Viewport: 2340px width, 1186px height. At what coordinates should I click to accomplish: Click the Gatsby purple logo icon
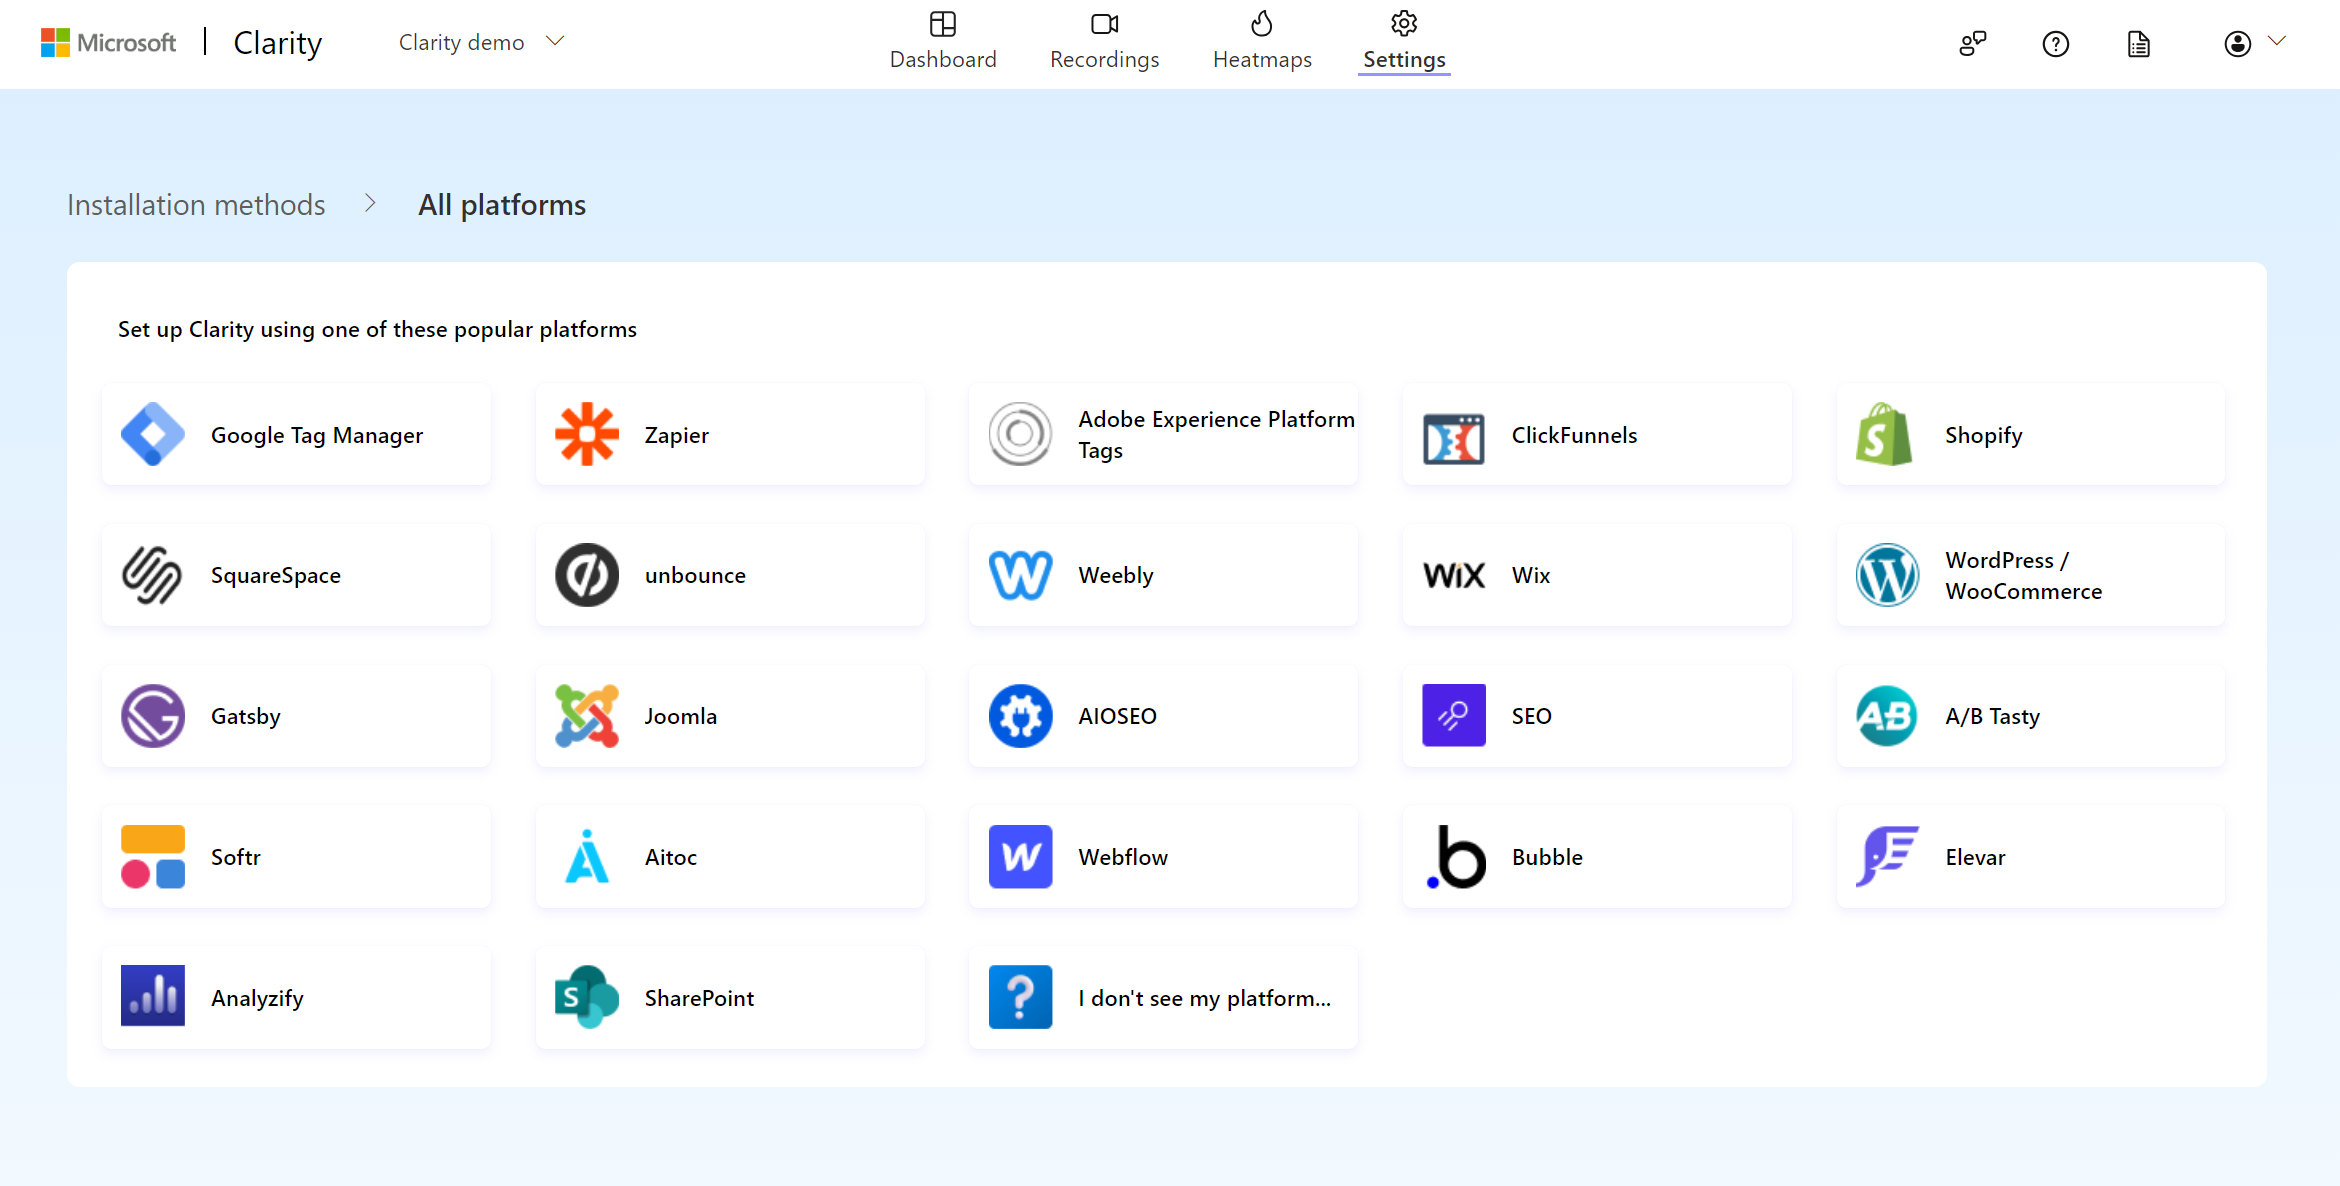coord(153,716)
